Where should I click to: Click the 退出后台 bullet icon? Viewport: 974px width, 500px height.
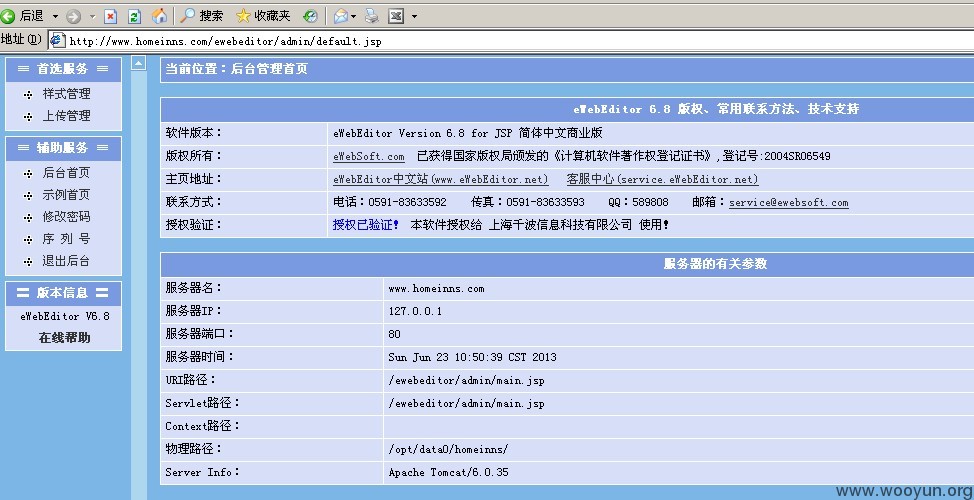tap(28, 262)
